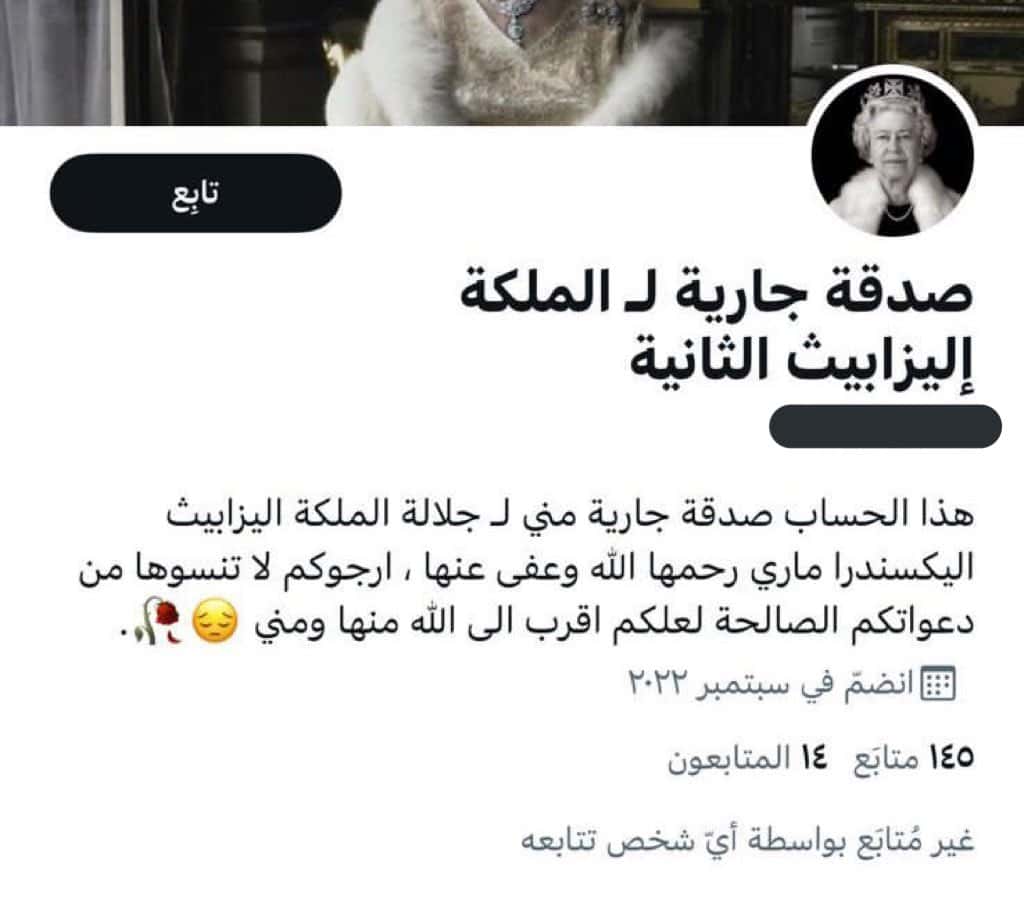
Task: Click bio line starting with هذا الحساب
Action: pos(569,514)
